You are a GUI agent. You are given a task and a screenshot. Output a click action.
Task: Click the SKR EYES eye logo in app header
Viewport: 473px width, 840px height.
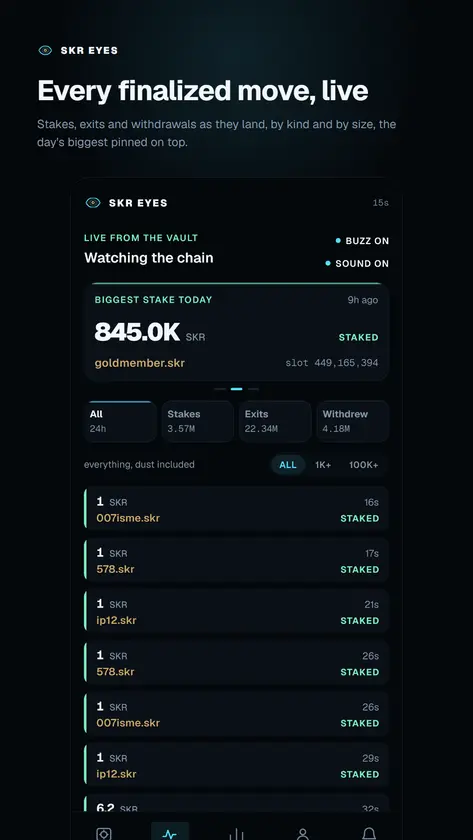click(93, 203)
